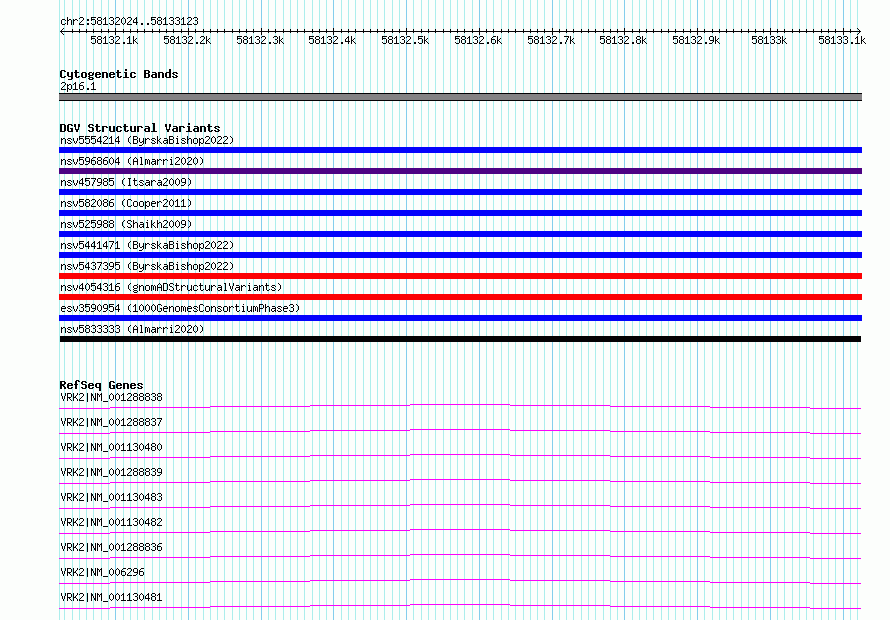890x620 pixels.
Task: Open VRK2|NM_001288836 transcript label
Action: pyautogui.click(x=111, y=547)
